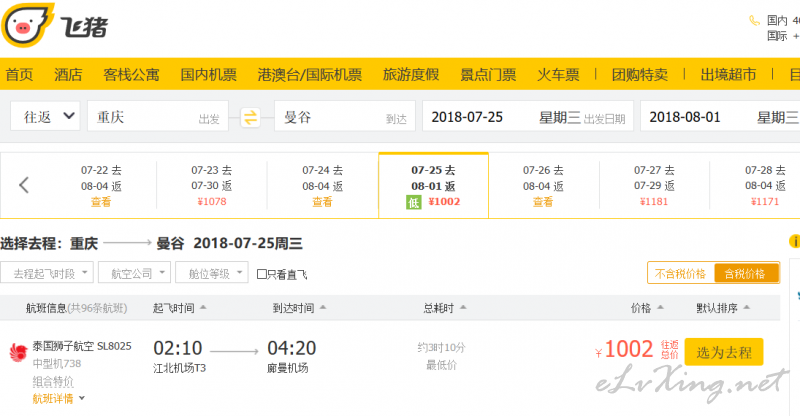Open the cabin class dropdown
Viewport: 800px width, 416px height.
[x=212, y=273]
